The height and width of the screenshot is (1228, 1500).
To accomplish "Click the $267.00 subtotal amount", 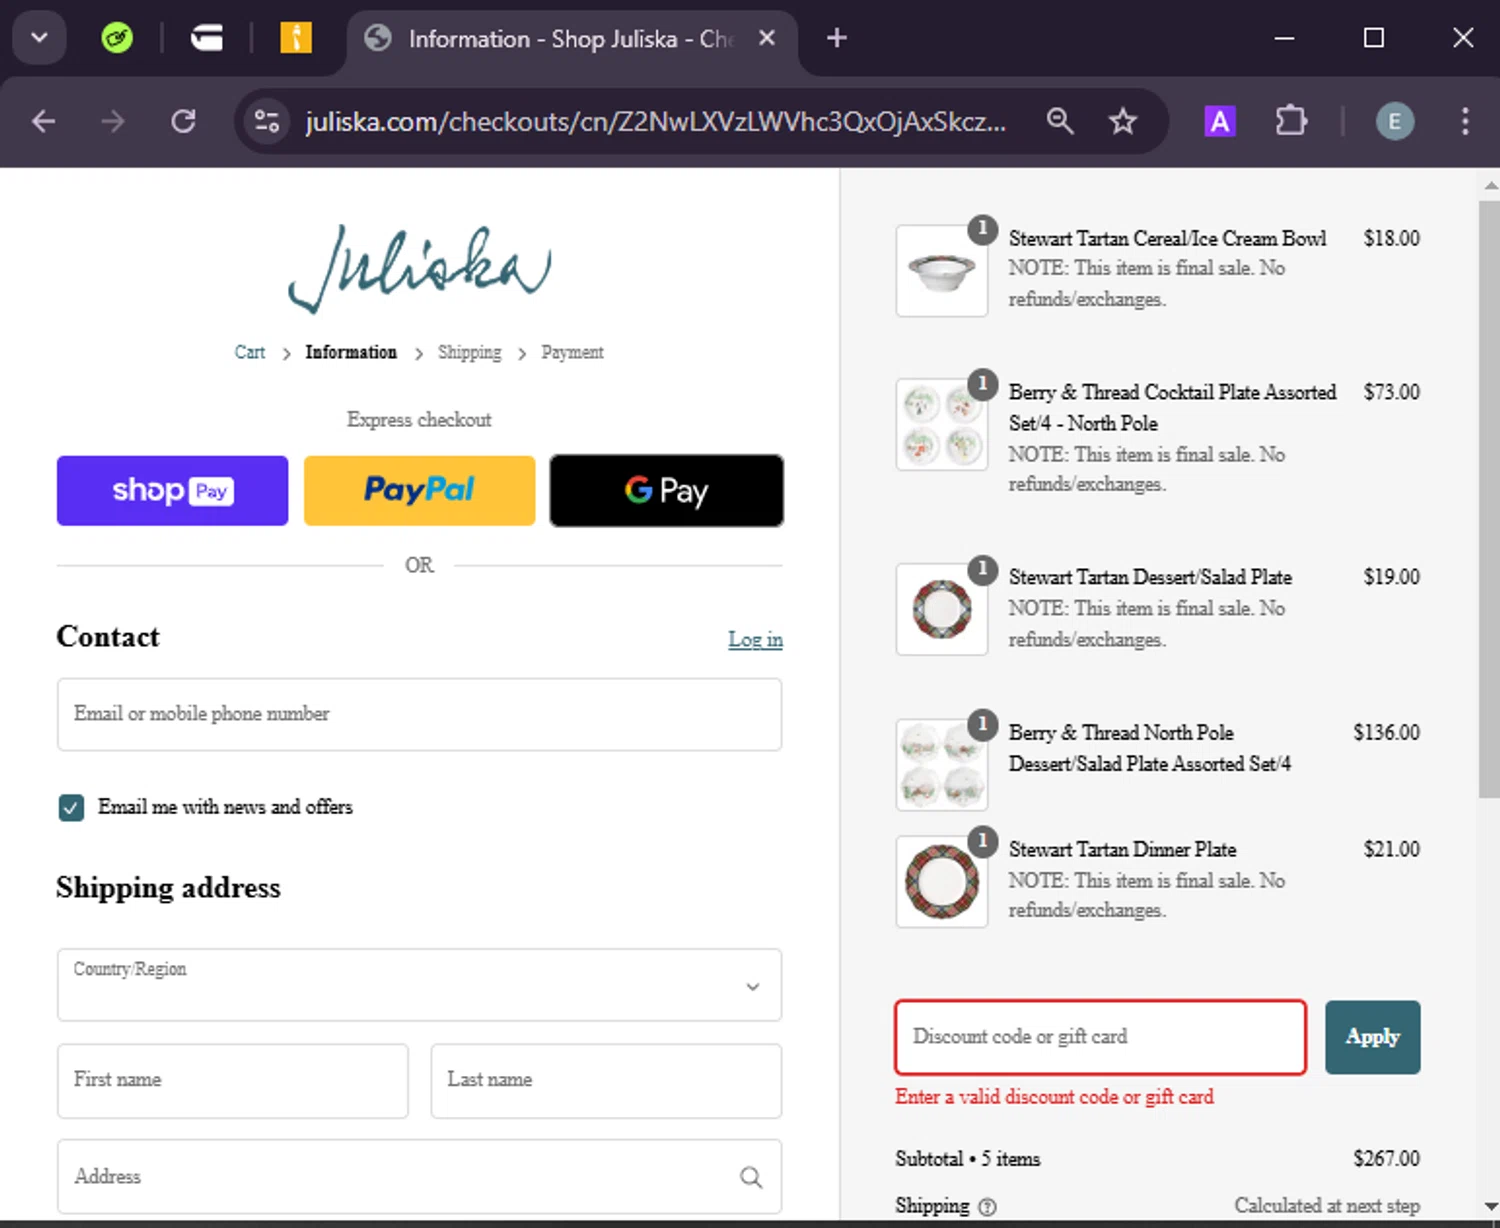I will (1386, 1158).
